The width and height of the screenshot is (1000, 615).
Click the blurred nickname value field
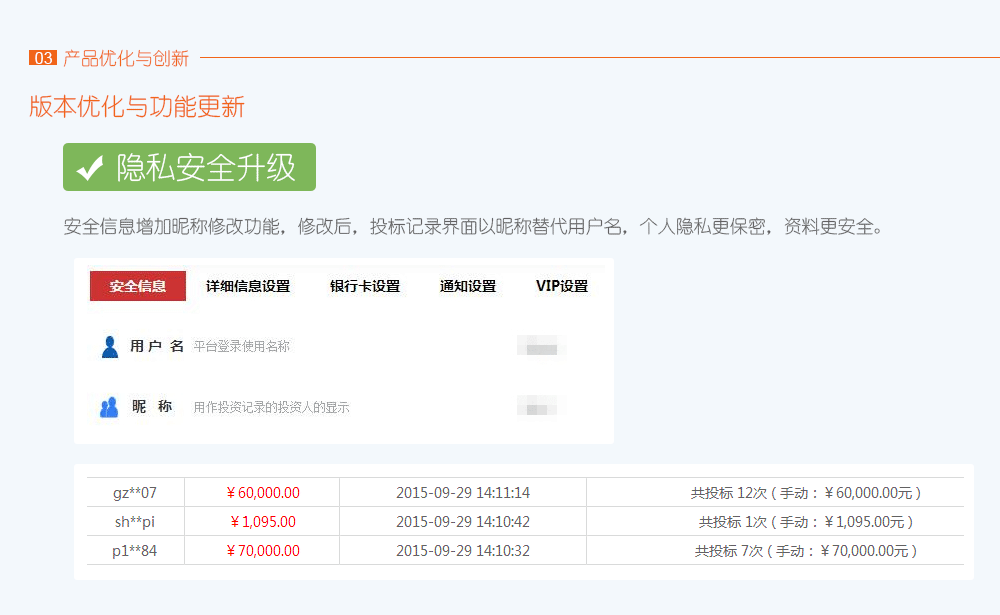point(541,407)
